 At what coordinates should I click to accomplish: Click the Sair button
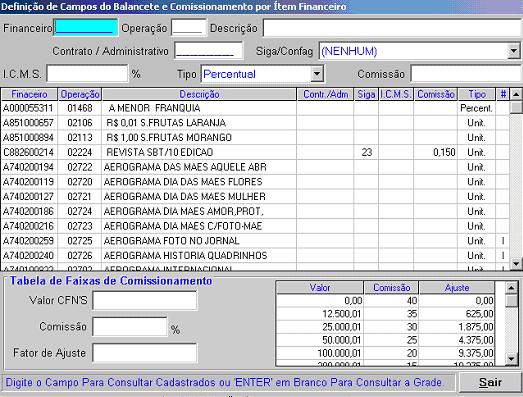490,382
